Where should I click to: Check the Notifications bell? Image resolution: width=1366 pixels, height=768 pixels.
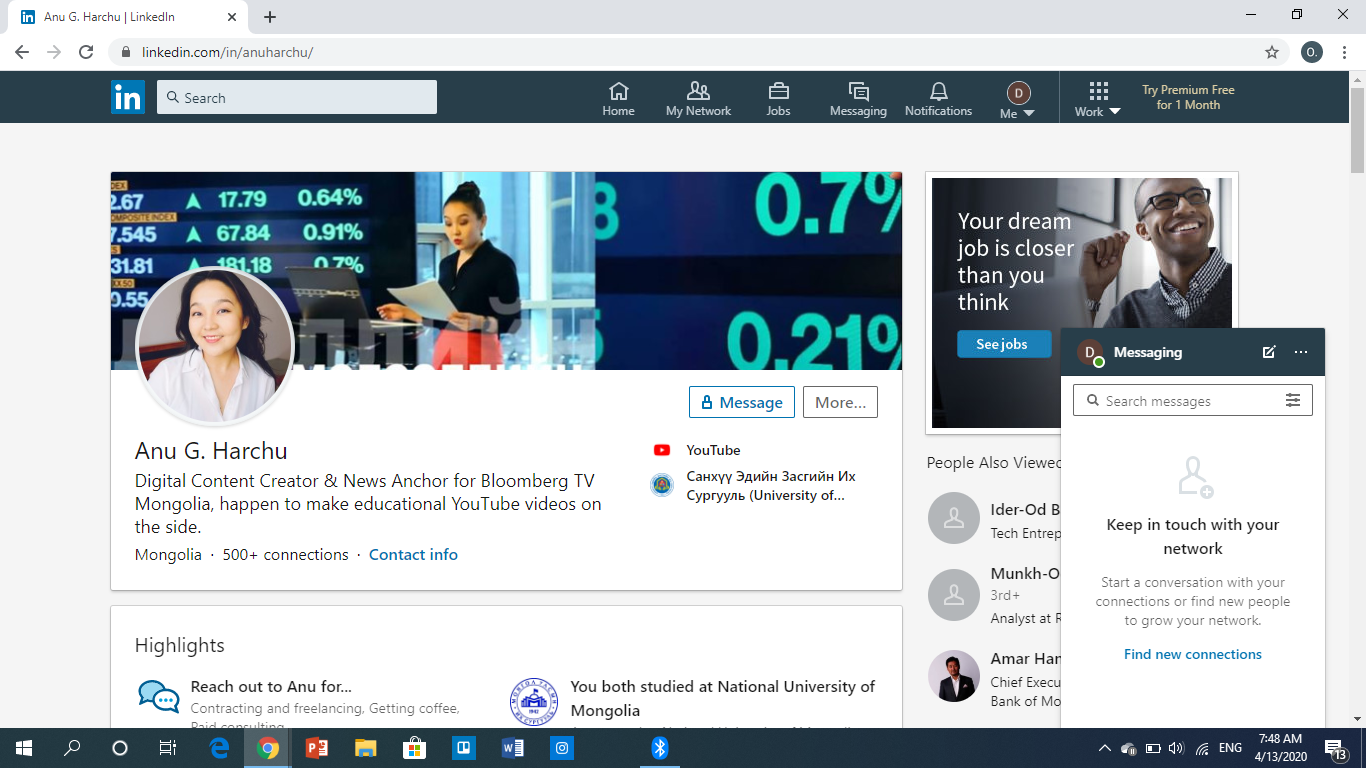(938, 99)
